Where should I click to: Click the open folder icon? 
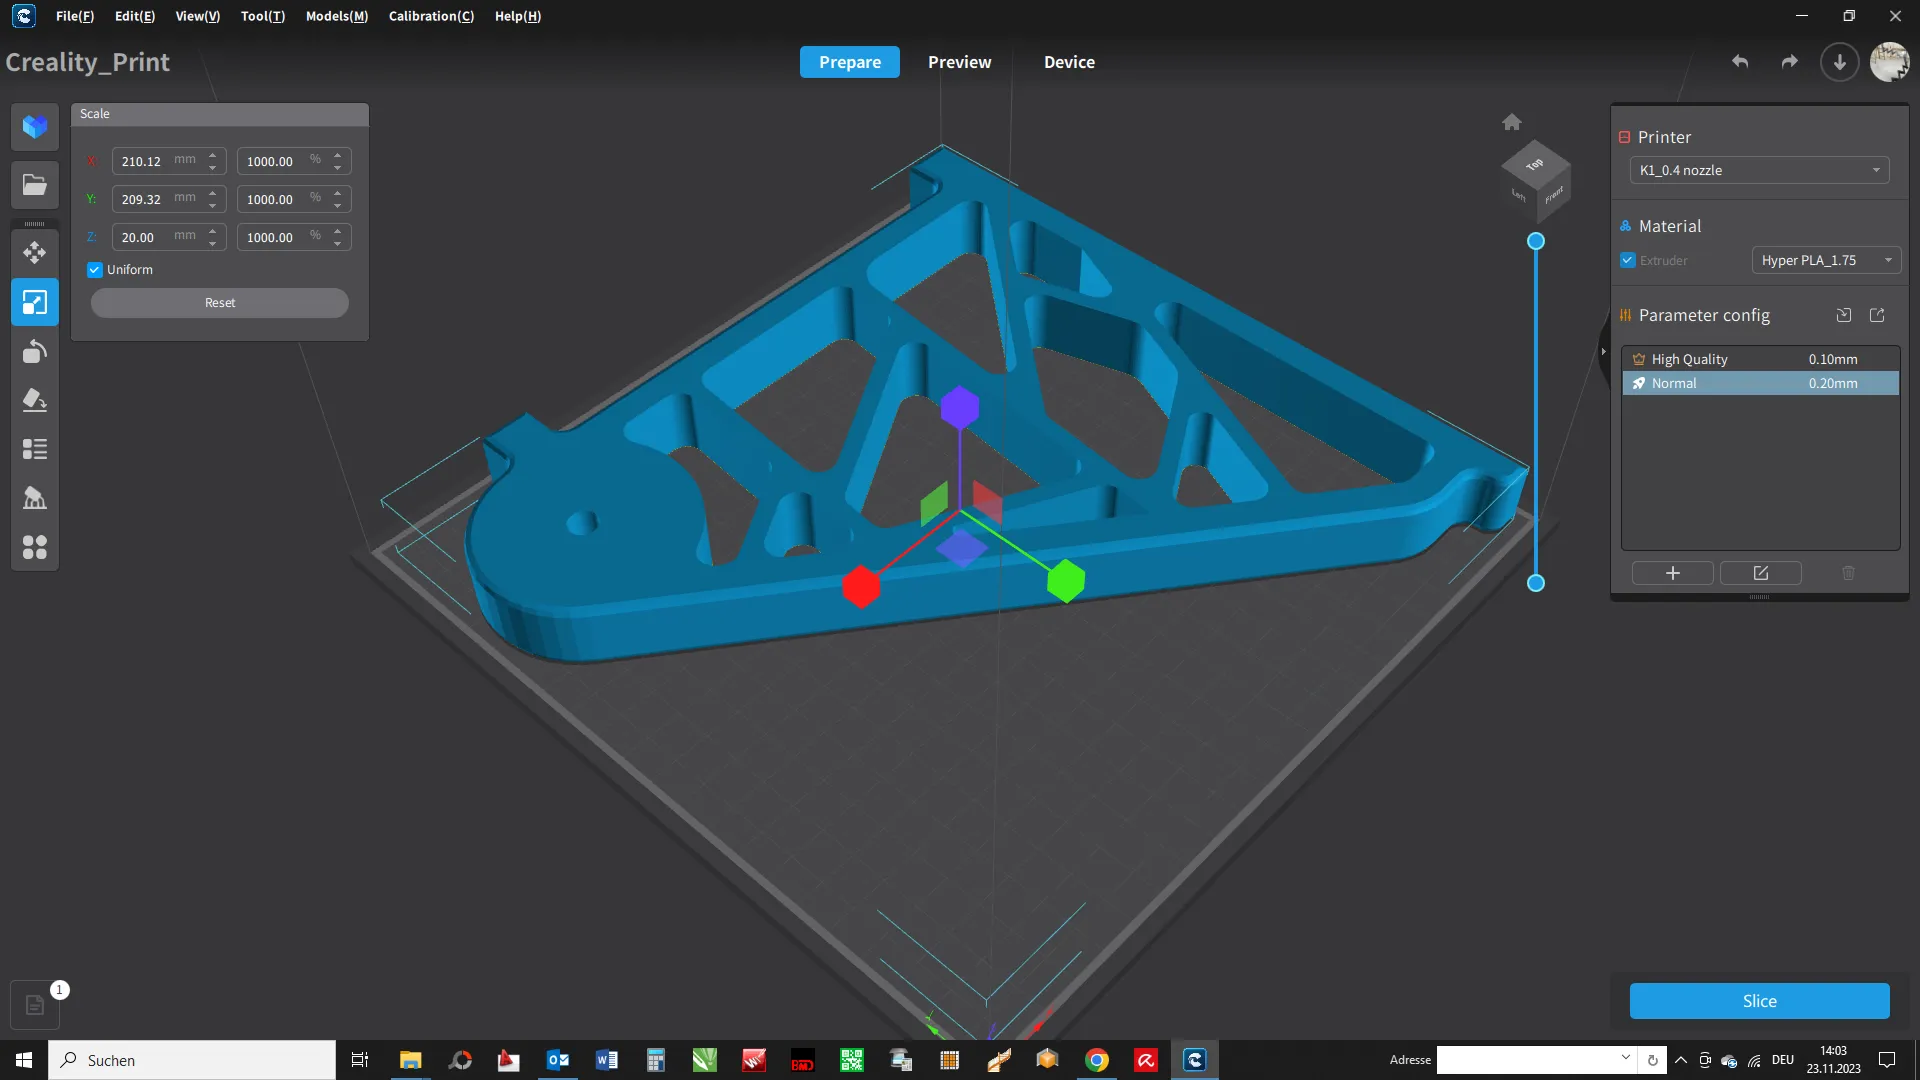[x=35, y=185]
